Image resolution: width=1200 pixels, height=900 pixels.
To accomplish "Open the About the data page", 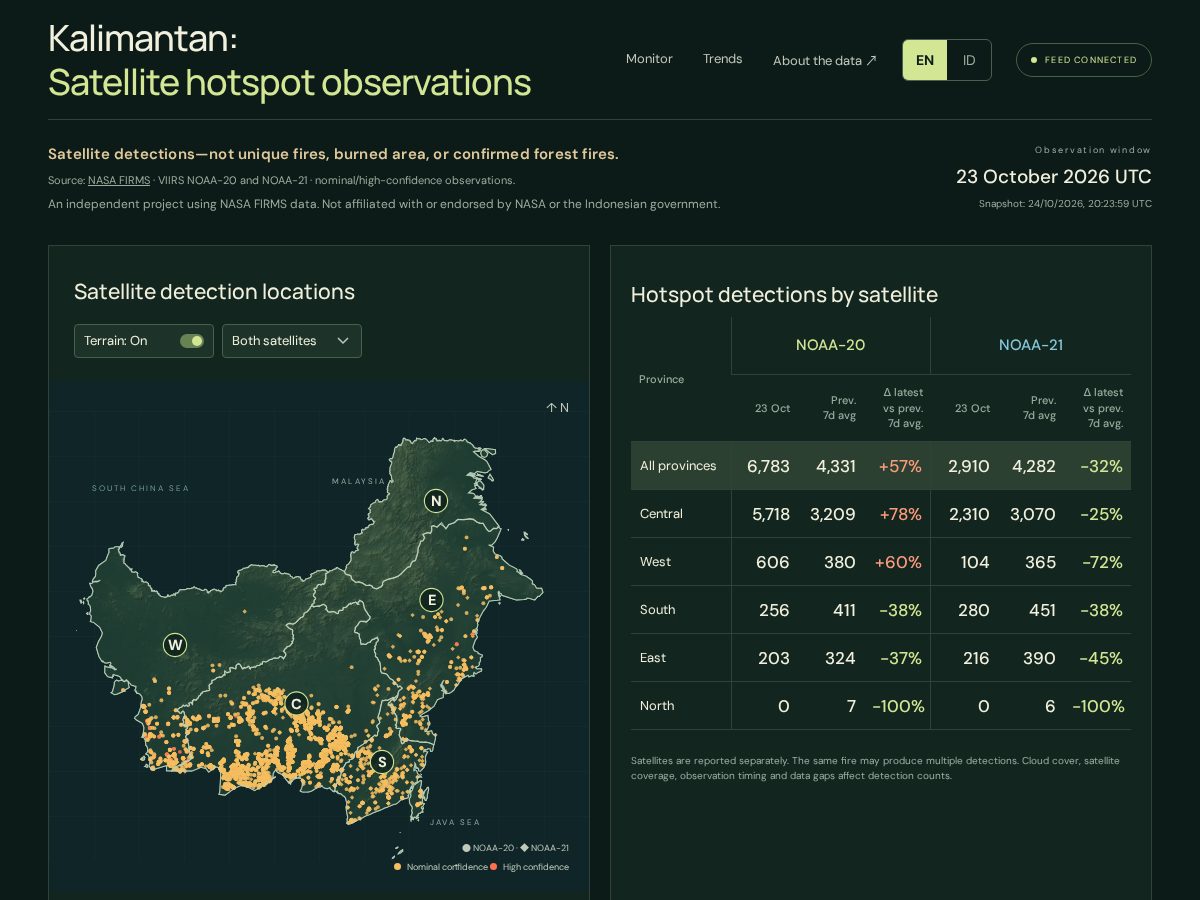I will [x=825, y=61].
